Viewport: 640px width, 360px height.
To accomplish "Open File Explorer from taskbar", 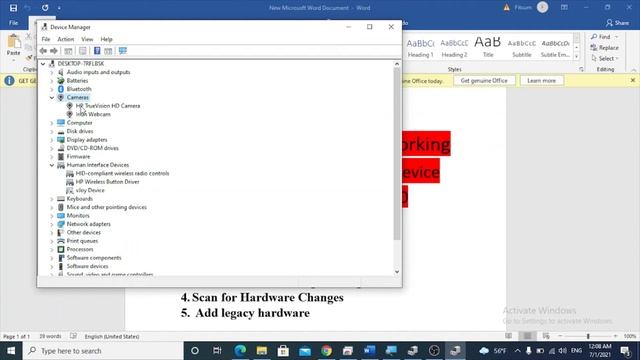I will click(262, 351).
